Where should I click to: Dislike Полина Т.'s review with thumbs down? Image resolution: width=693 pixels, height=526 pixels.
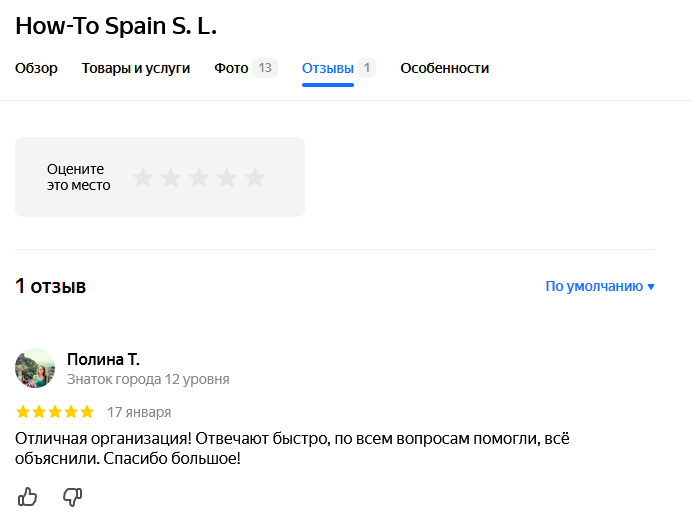72,496
